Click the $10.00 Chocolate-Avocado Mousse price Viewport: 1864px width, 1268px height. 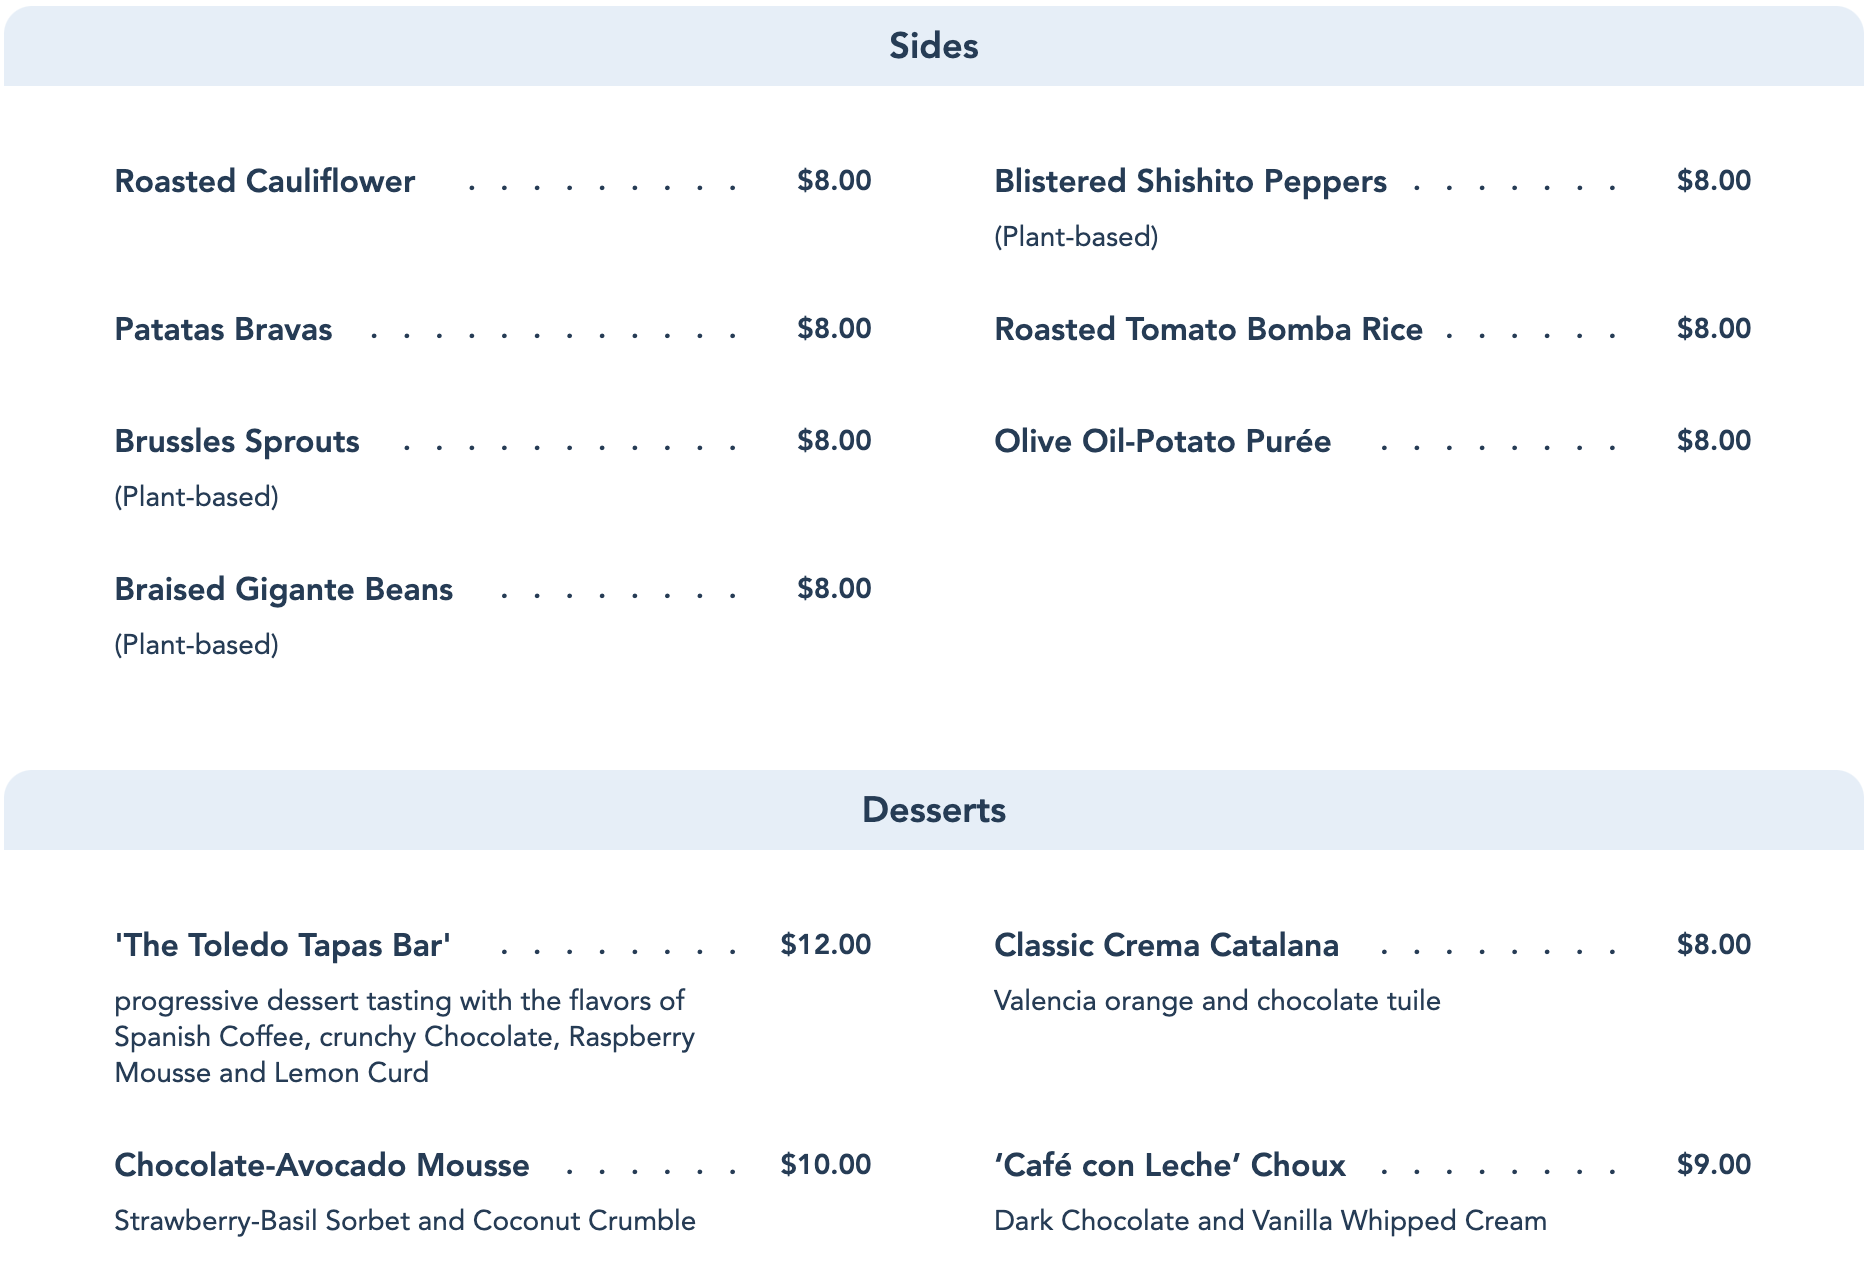[x=826, y=1165]
